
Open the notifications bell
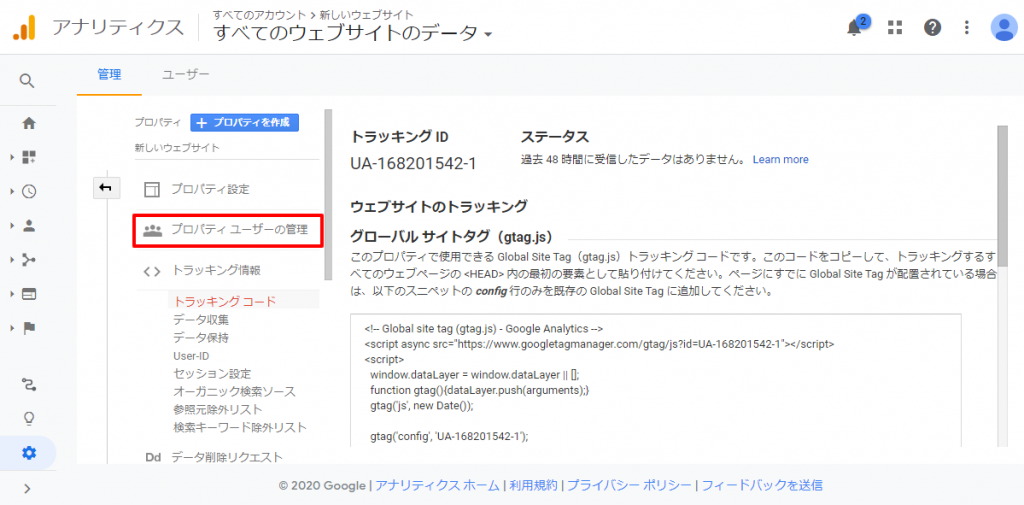click(x=854, y=27)
